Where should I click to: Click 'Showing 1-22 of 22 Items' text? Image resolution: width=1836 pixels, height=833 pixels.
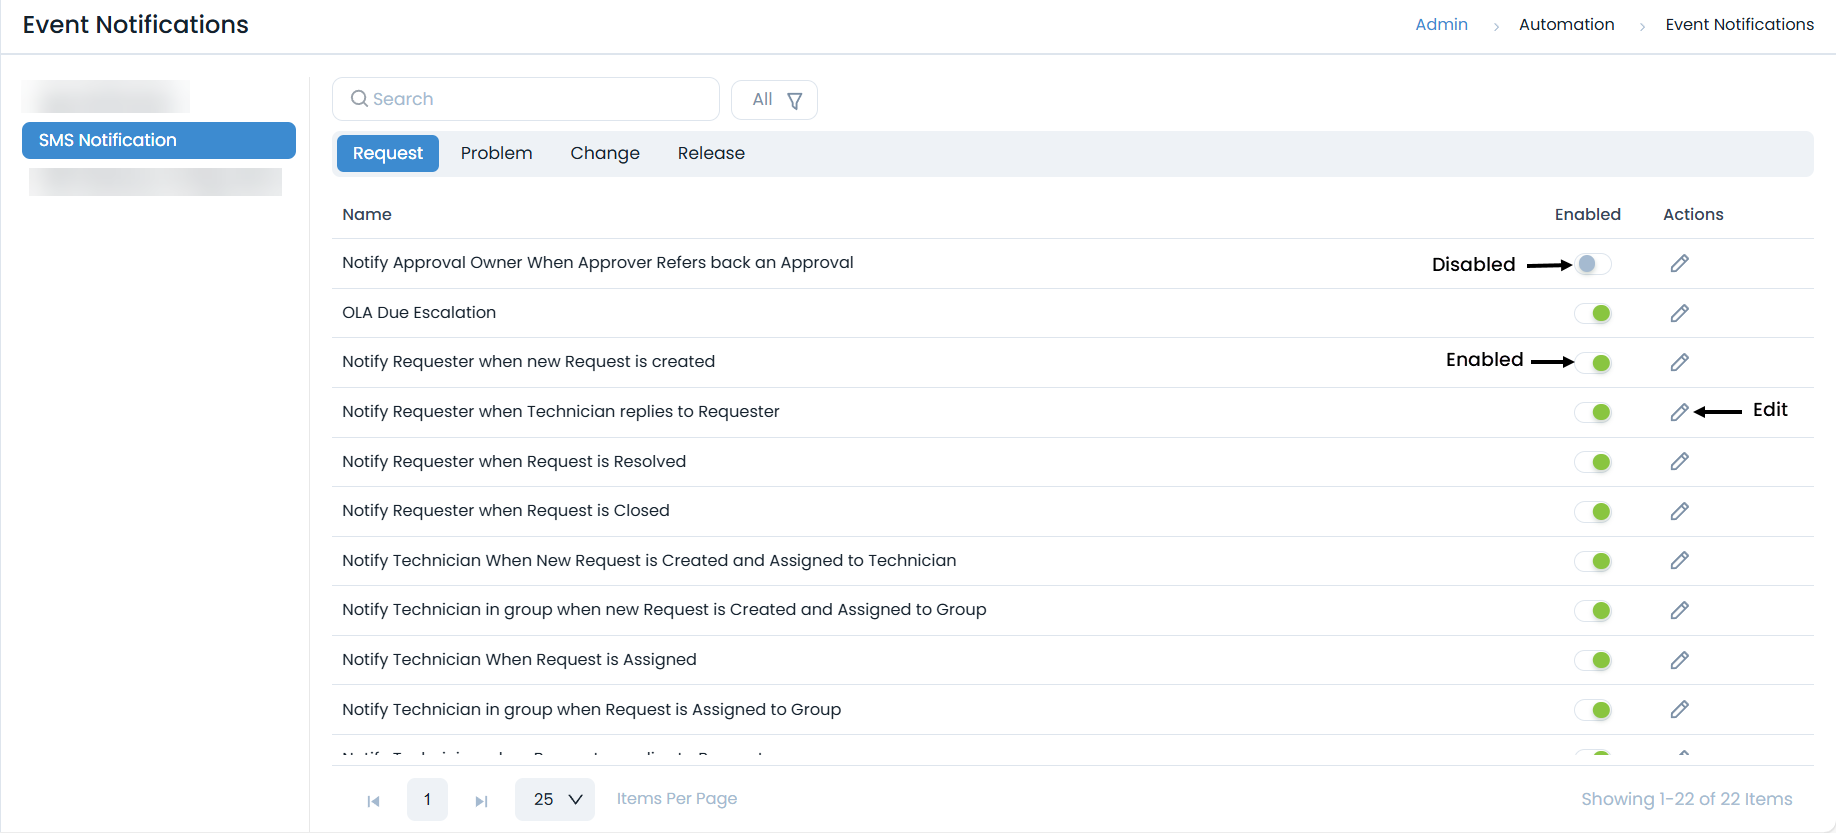[1686, 799]
